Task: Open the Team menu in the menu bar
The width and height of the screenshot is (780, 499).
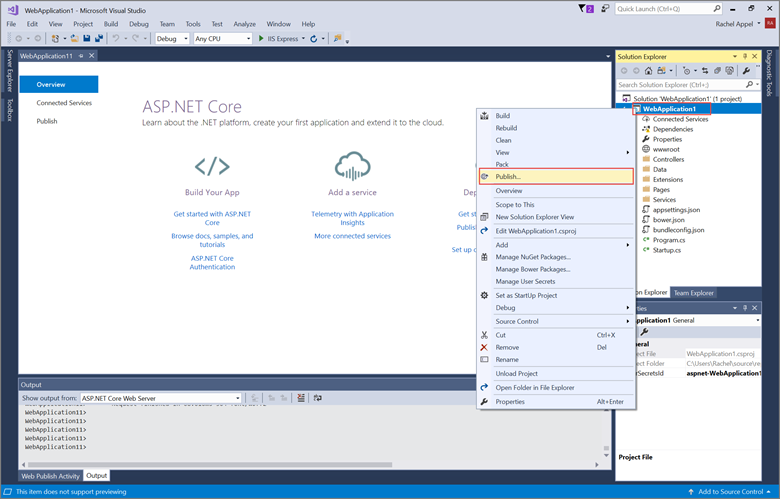Action: point(167,24)
